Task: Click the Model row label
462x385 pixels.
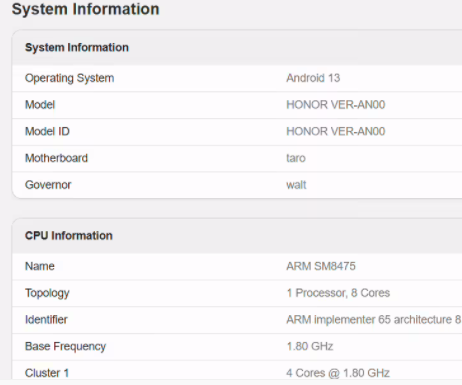Action: tap(40, 105)
